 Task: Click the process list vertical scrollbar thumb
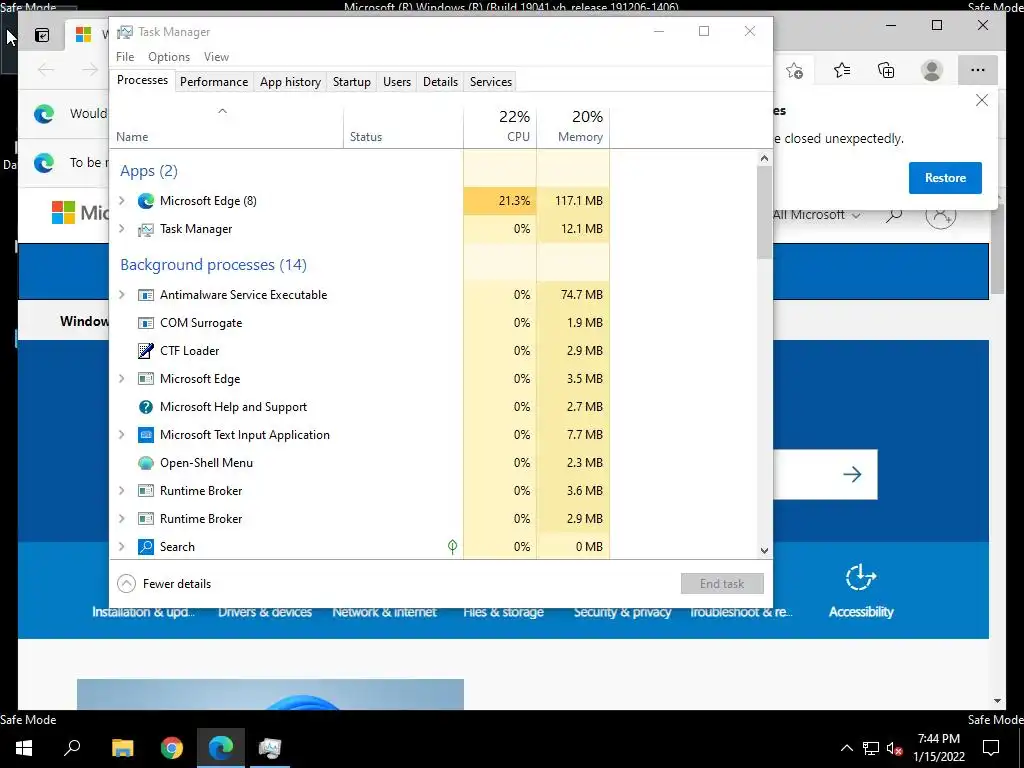764,212
